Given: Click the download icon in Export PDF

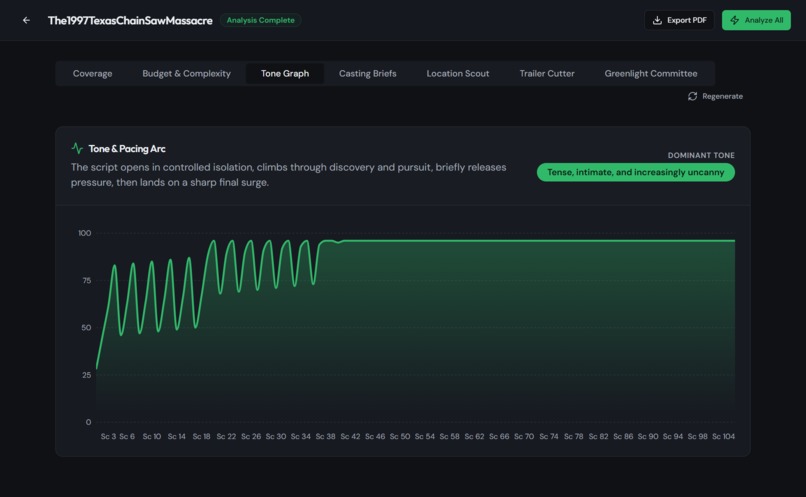Looking at the screenshot, I should 657,20.
